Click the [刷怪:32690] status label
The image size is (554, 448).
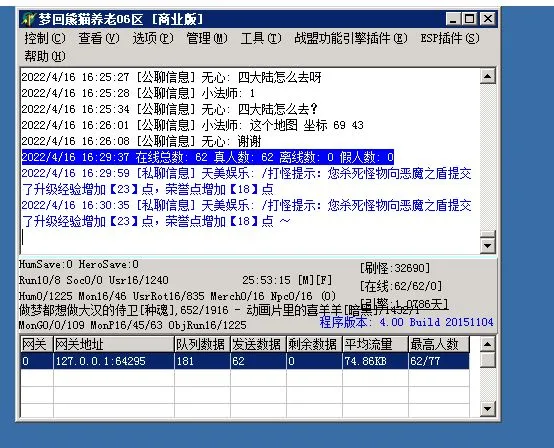395,268
